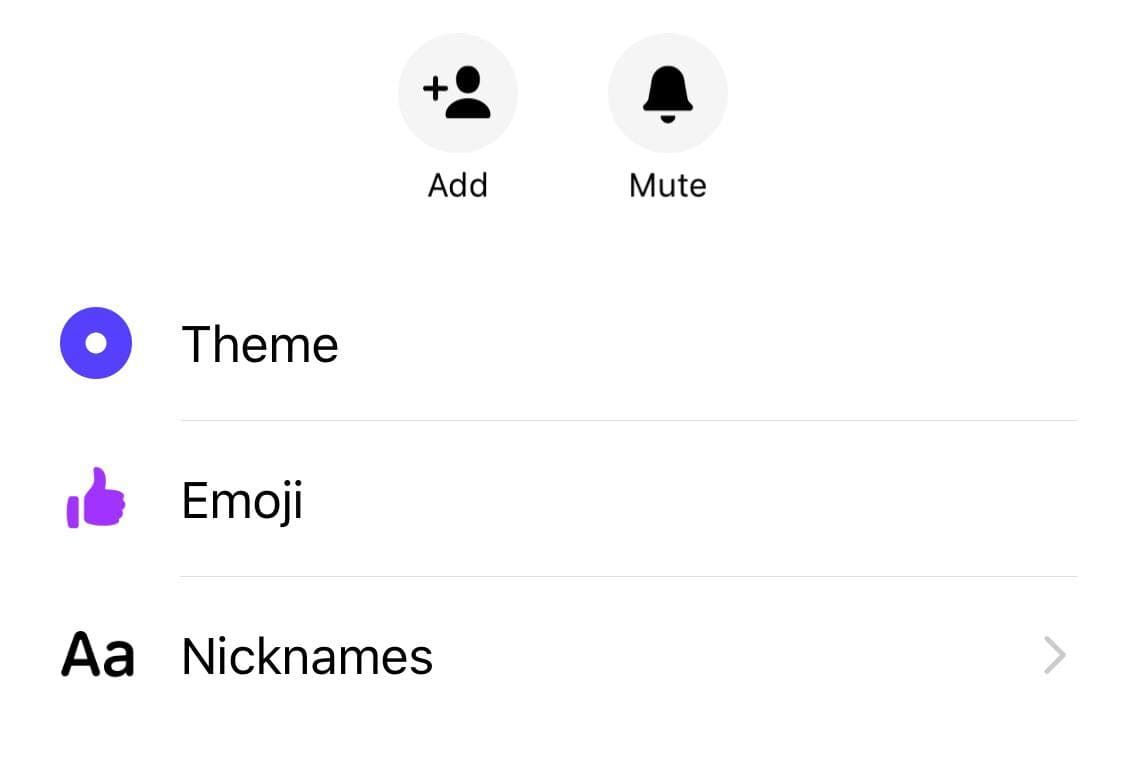Click the plus sign in the add-person icon

[x=435, y=89]
